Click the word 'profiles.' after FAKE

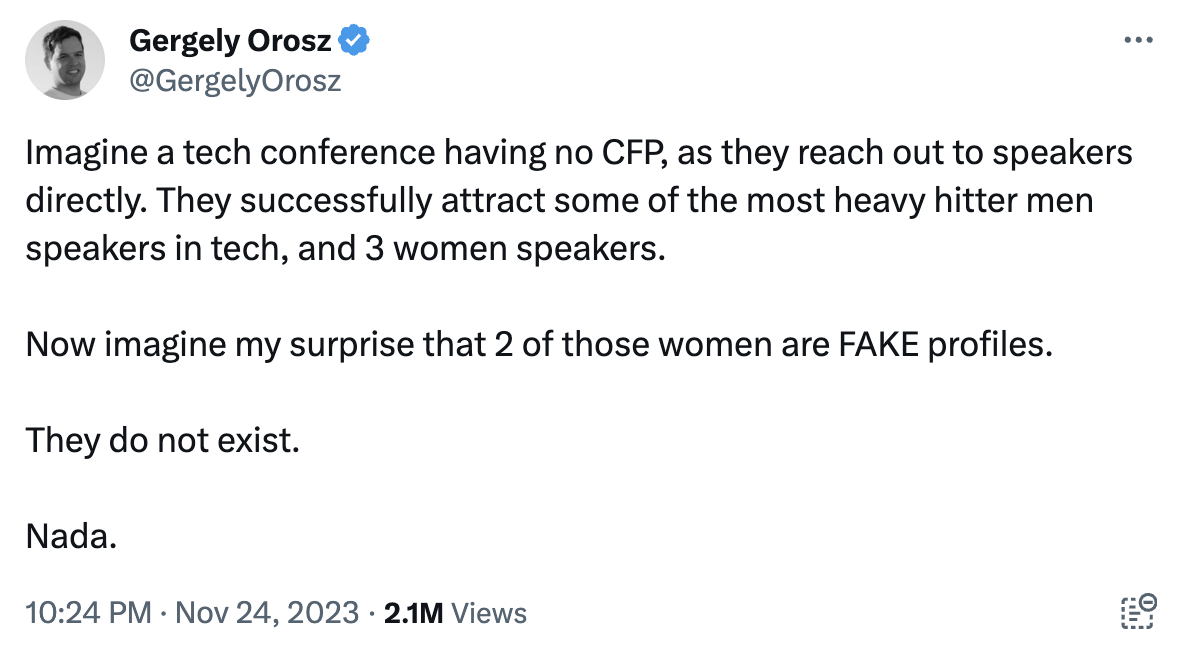coord(990,345)
